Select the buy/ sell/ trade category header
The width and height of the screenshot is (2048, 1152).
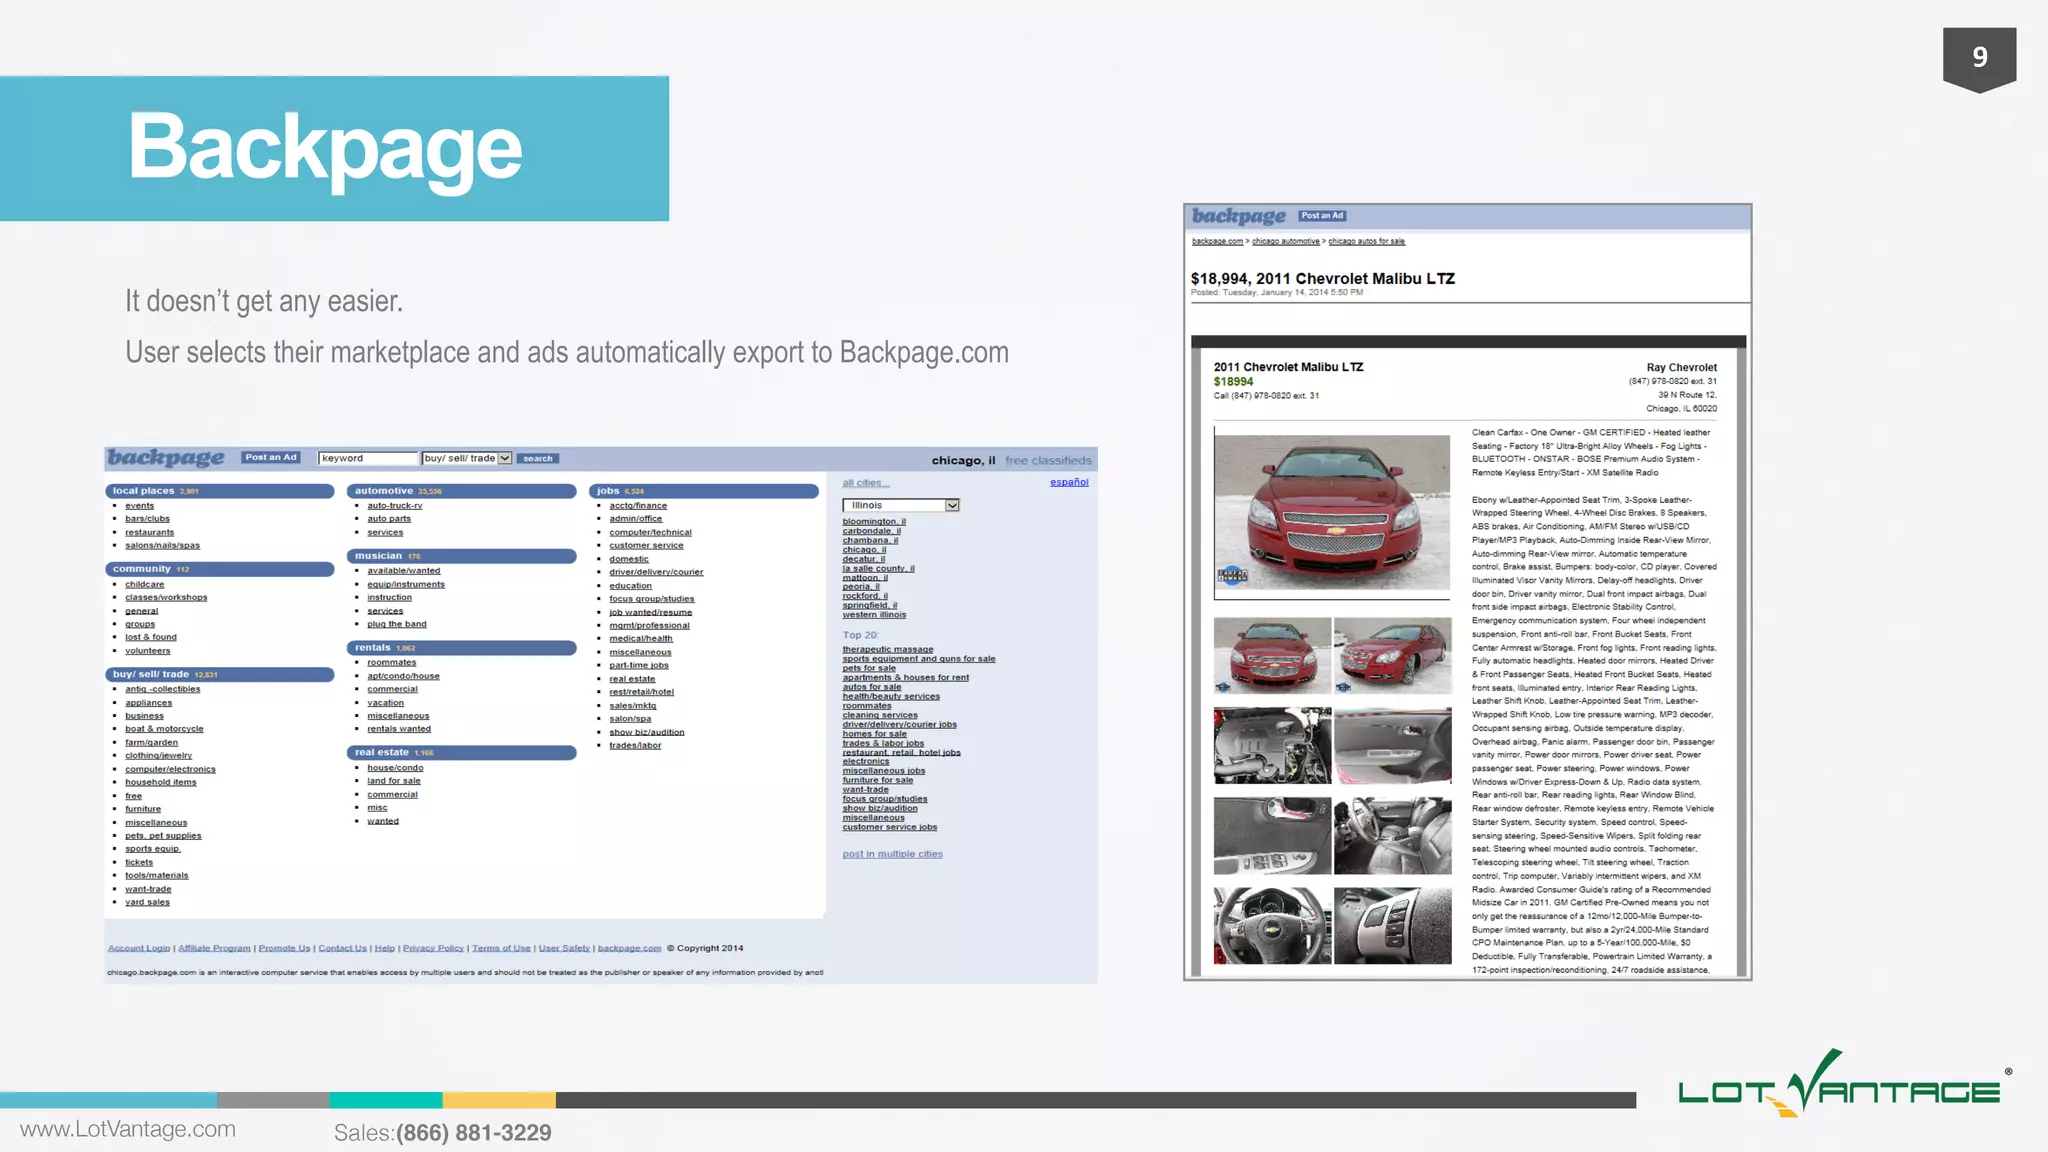click(220, 674)
